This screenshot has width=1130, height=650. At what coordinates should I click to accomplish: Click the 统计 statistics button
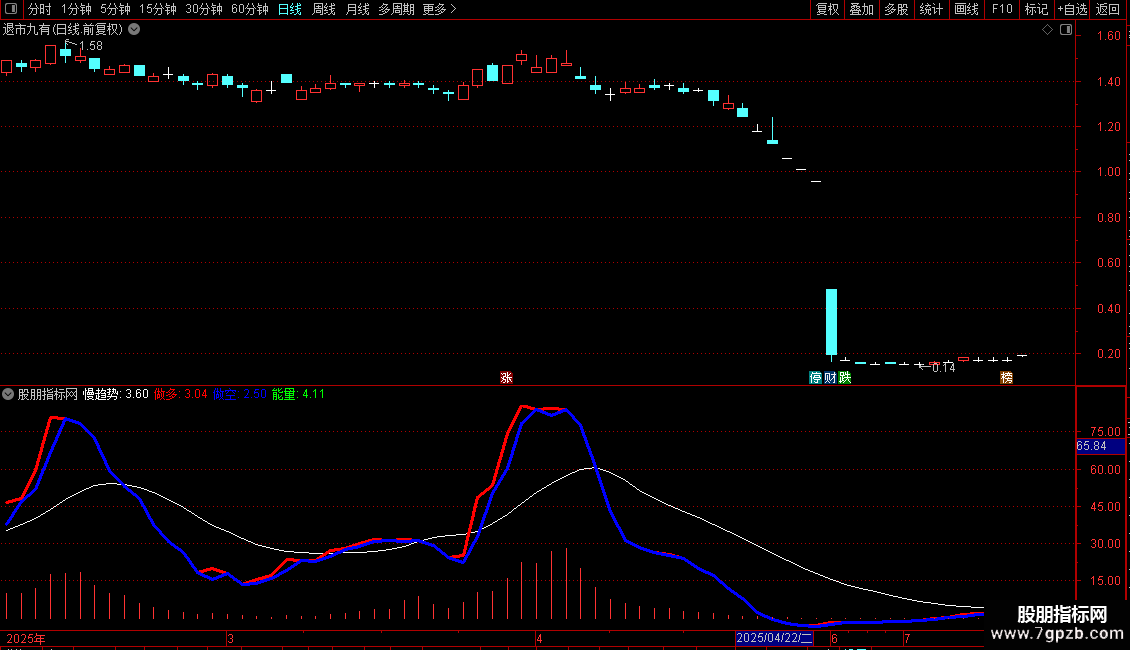click(x=931, y=9)
